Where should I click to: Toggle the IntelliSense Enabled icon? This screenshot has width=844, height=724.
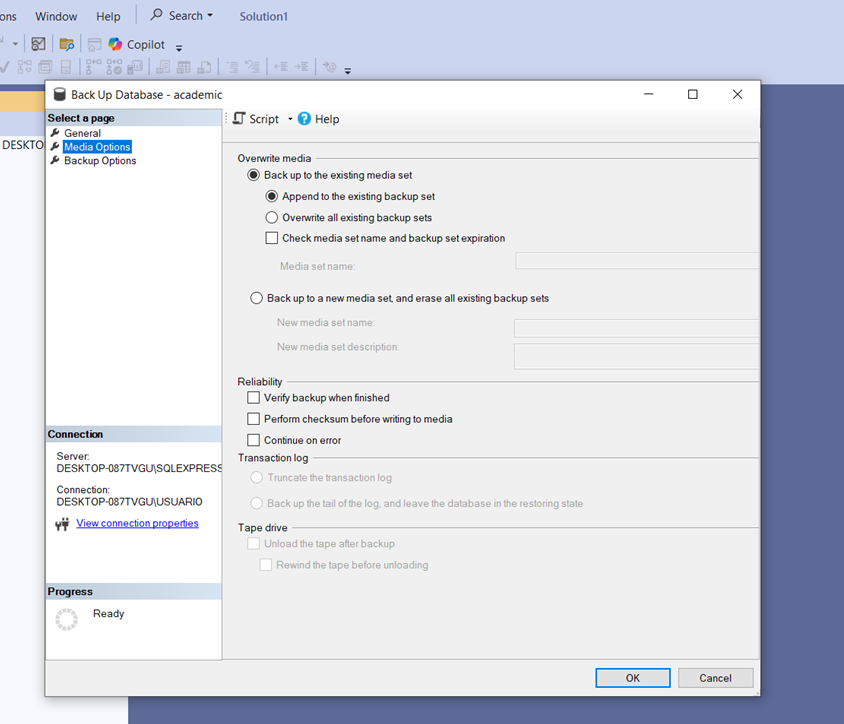66,67
